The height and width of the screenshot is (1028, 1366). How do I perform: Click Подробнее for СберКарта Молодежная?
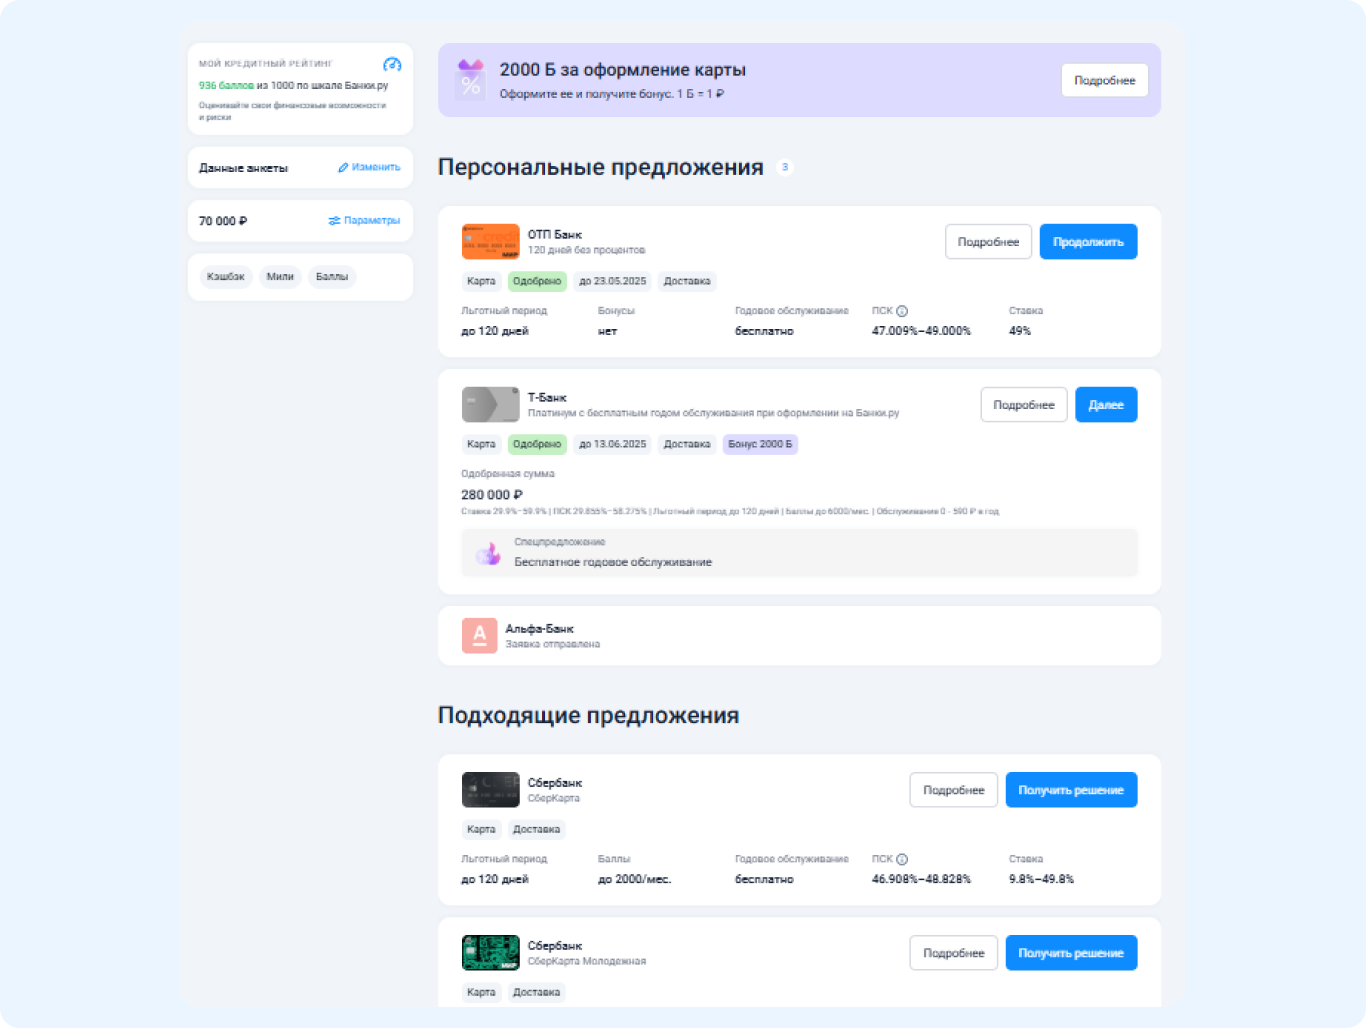[x=954, y=953]
